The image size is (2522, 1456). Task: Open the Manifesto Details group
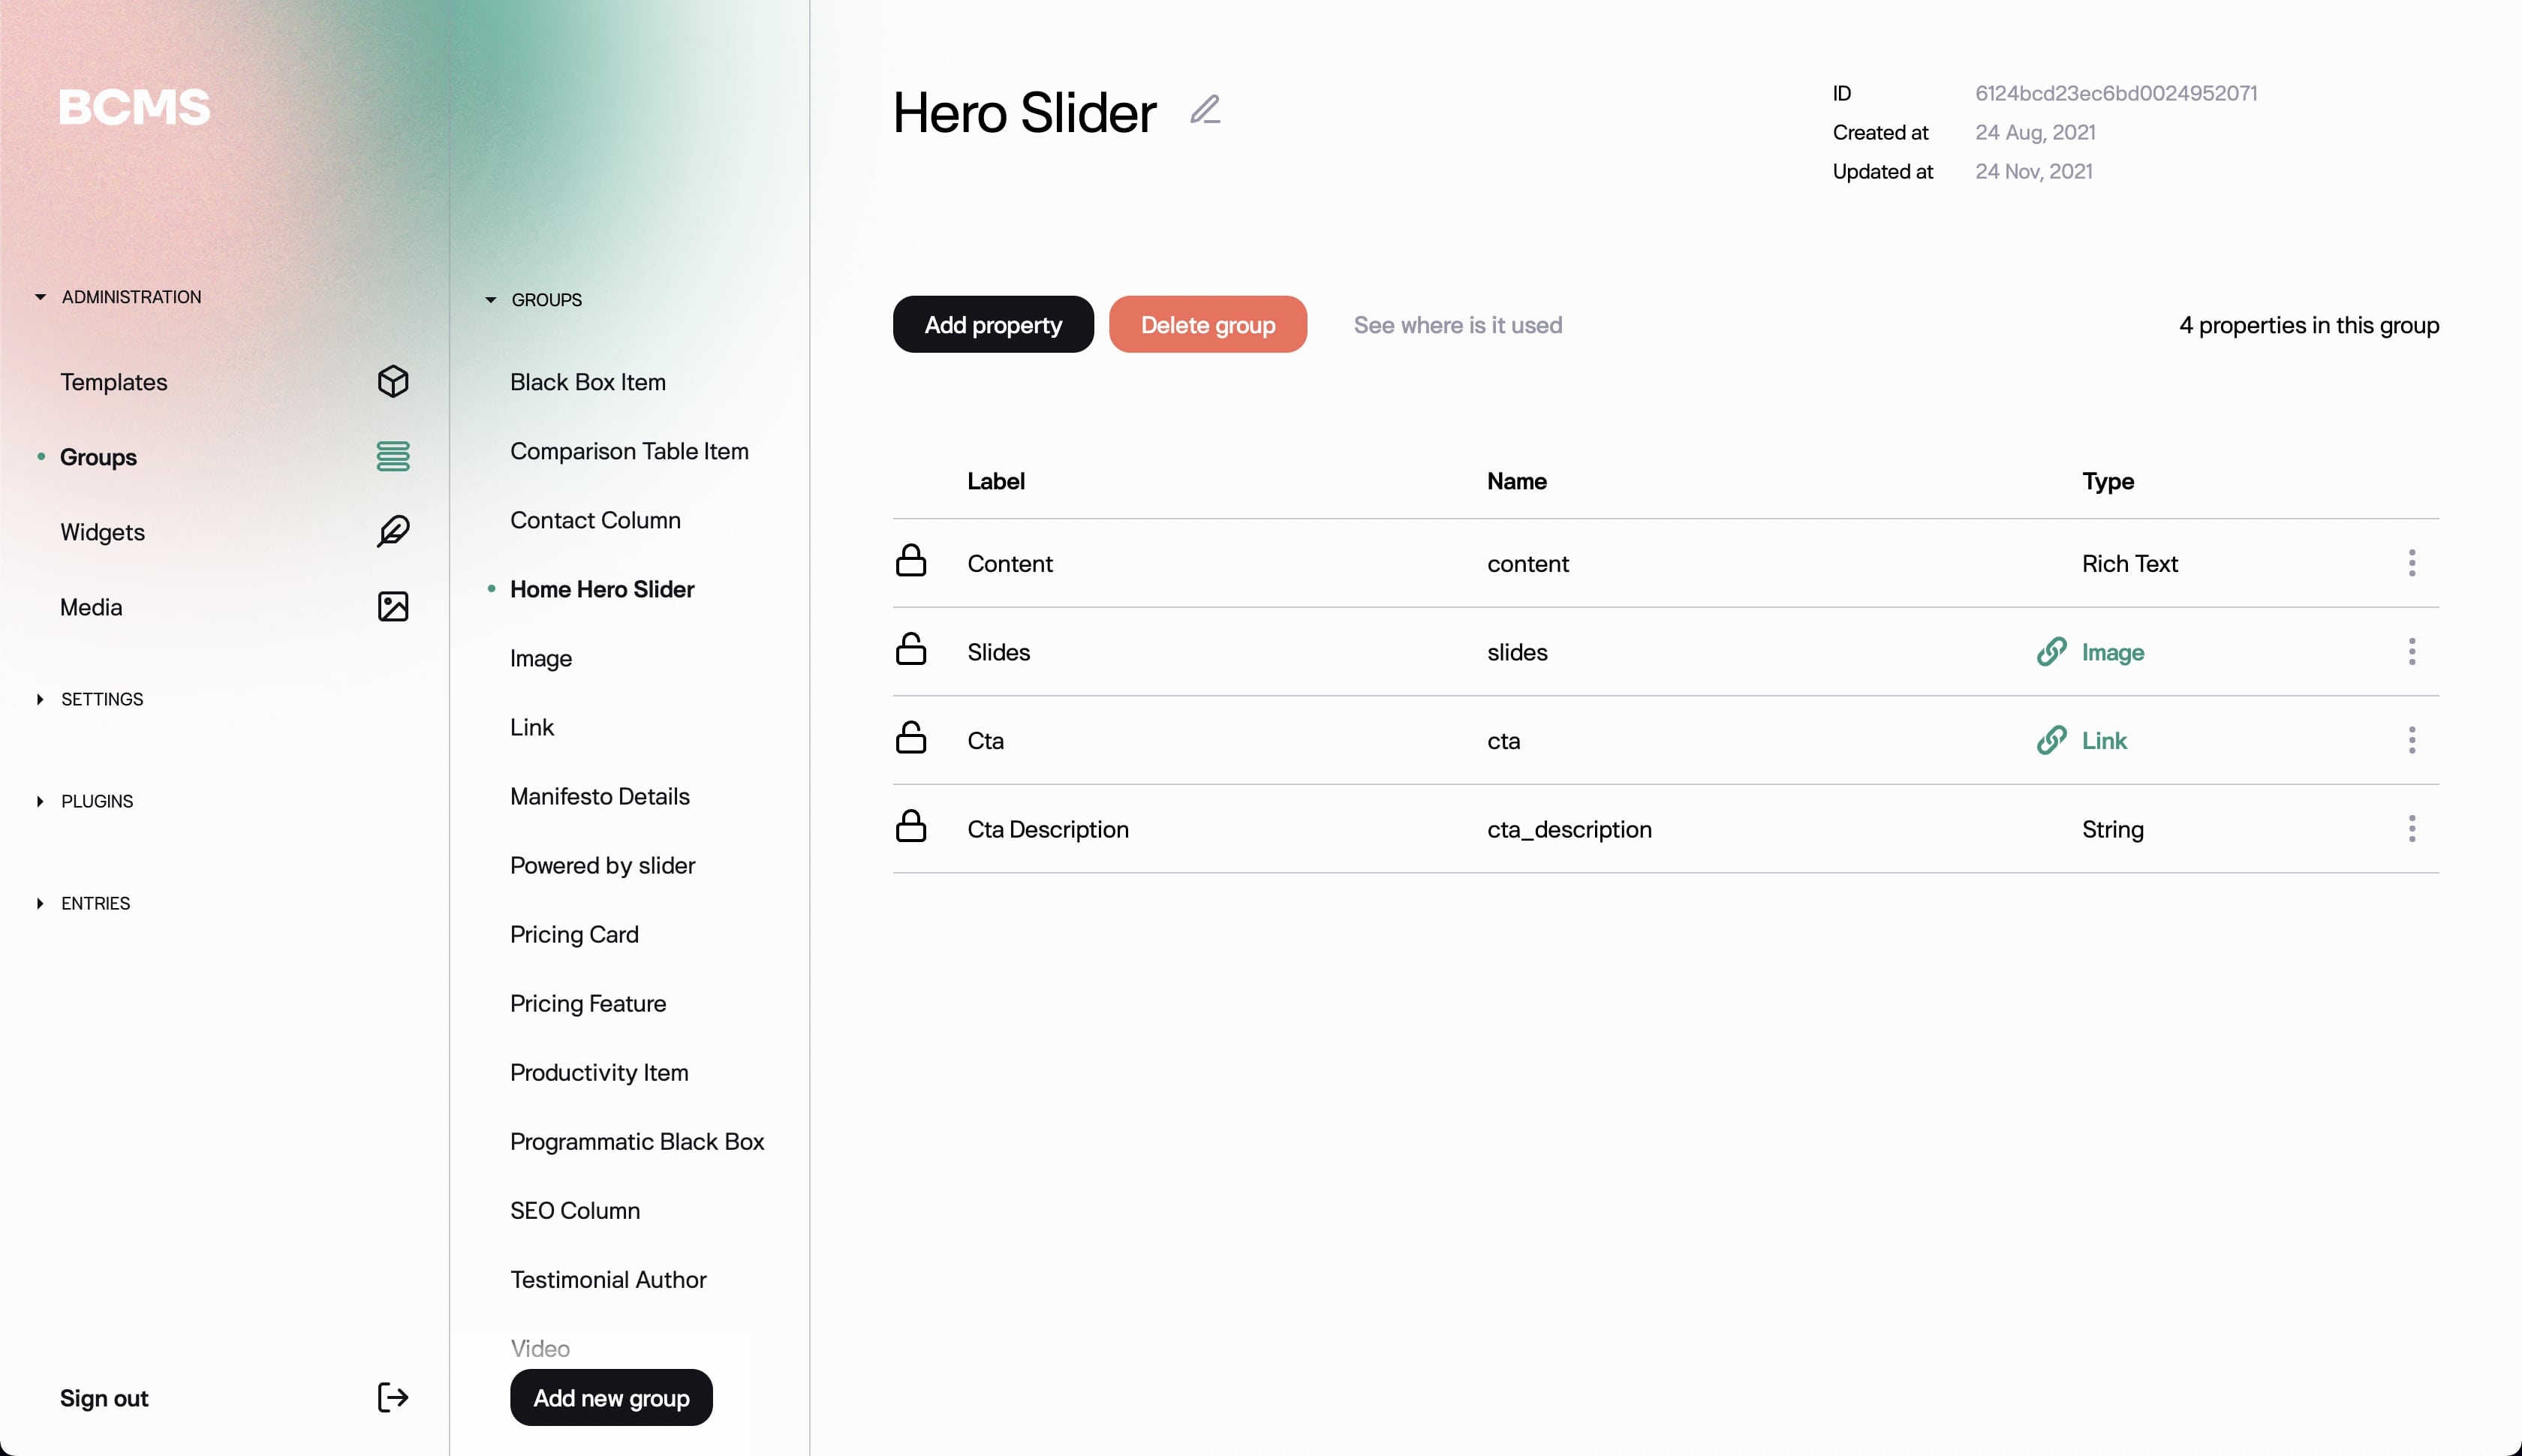point(599,796)
